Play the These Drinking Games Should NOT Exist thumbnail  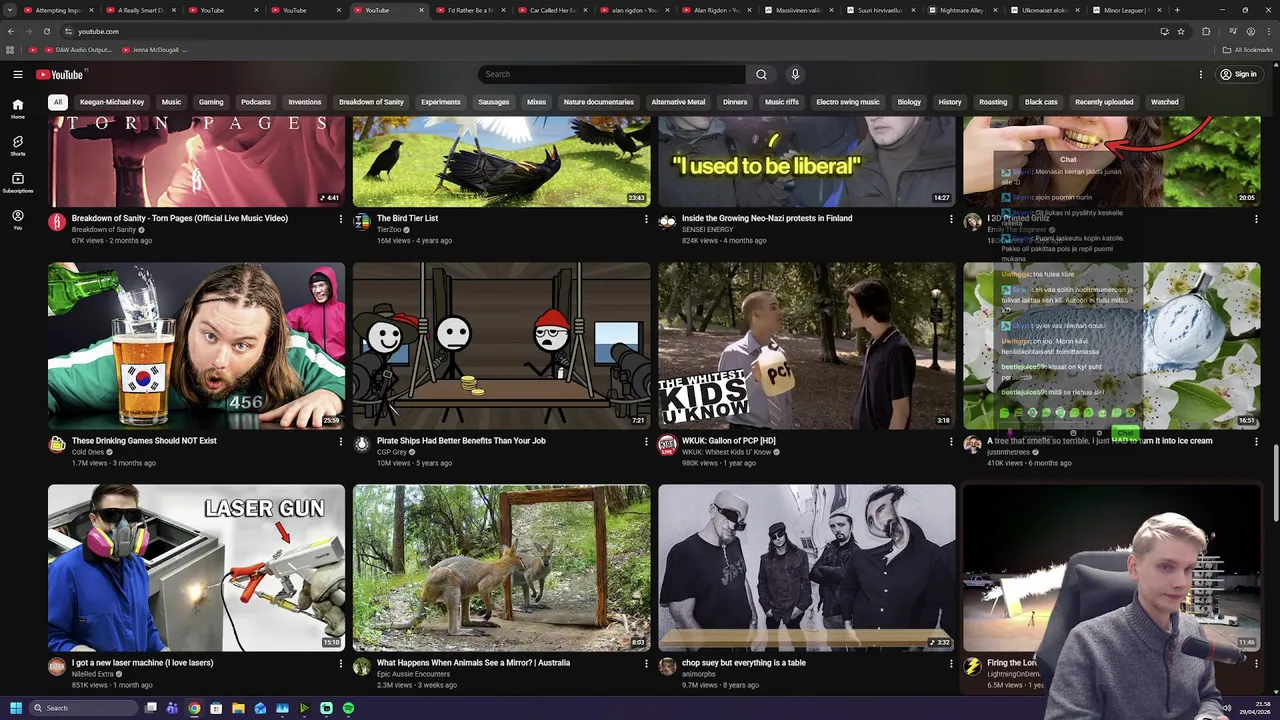(196, 346)
